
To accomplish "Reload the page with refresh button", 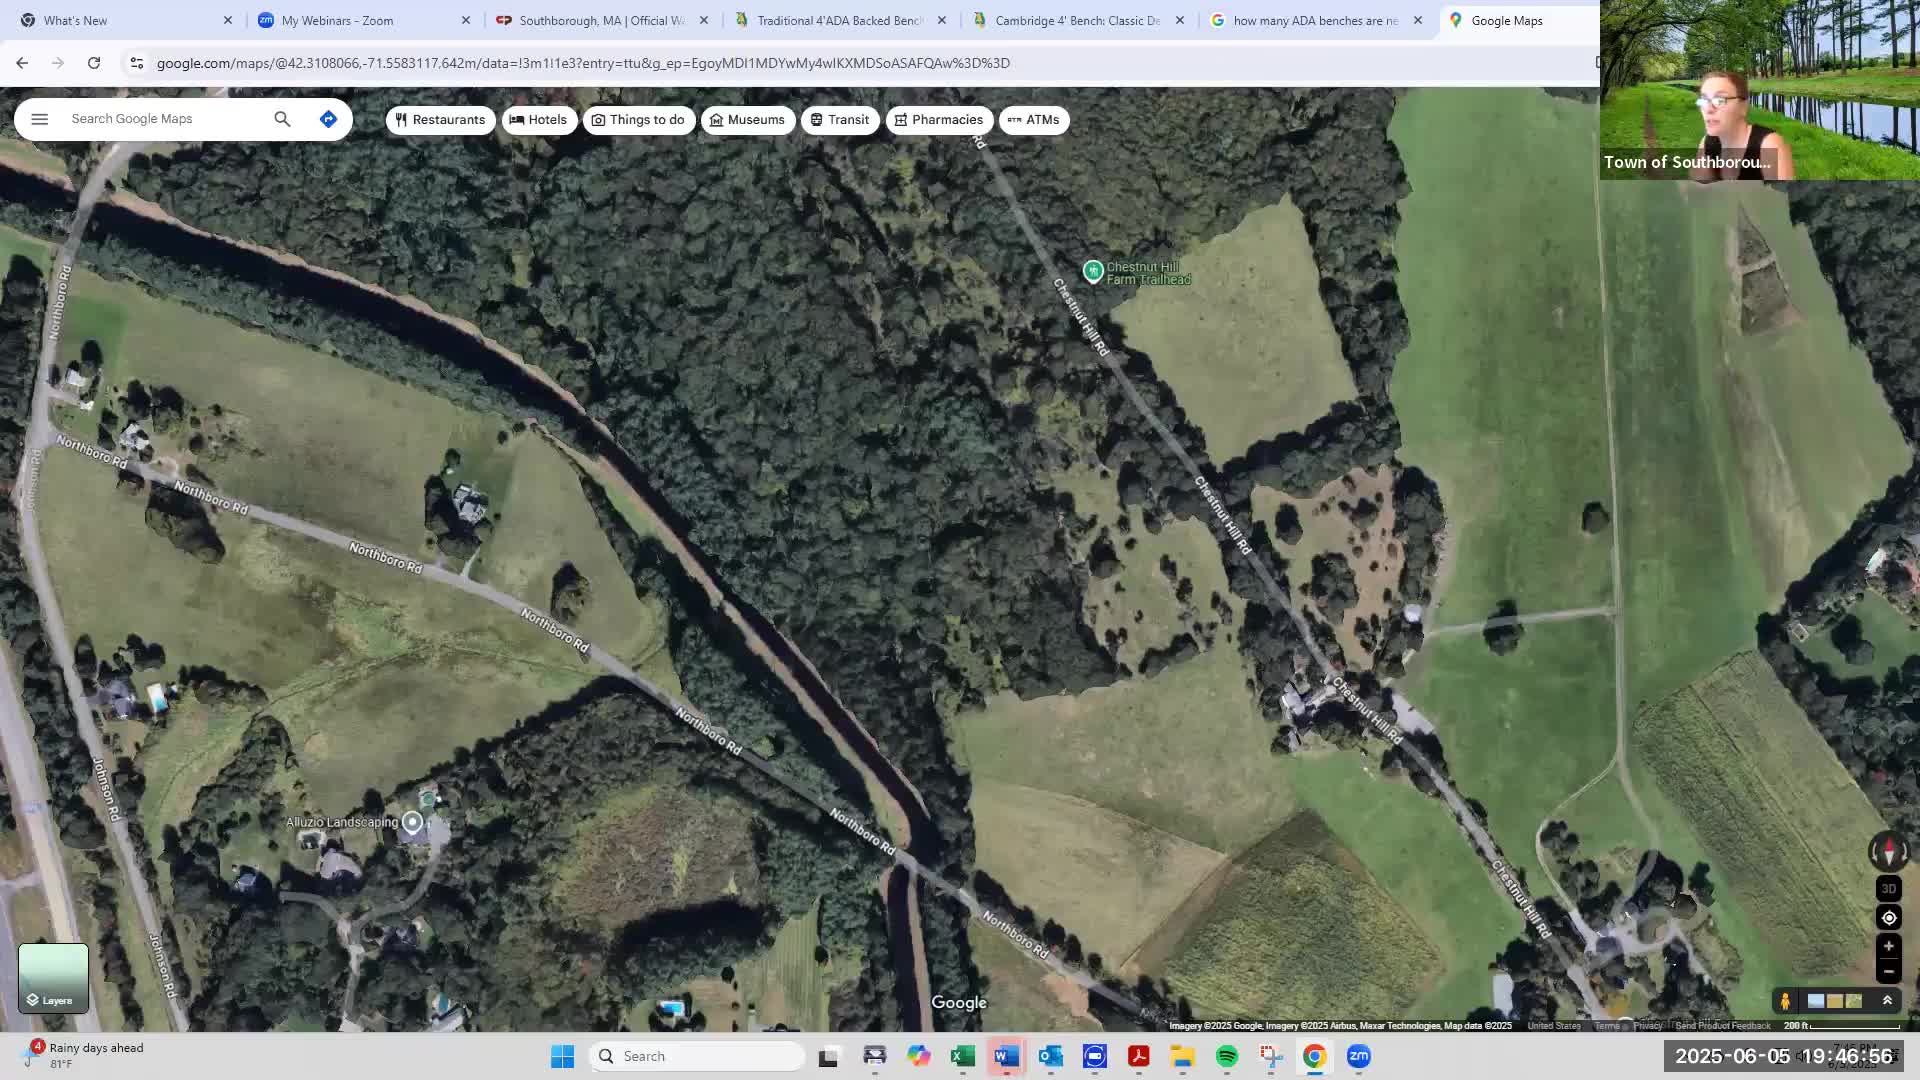I will click(94, 63).
